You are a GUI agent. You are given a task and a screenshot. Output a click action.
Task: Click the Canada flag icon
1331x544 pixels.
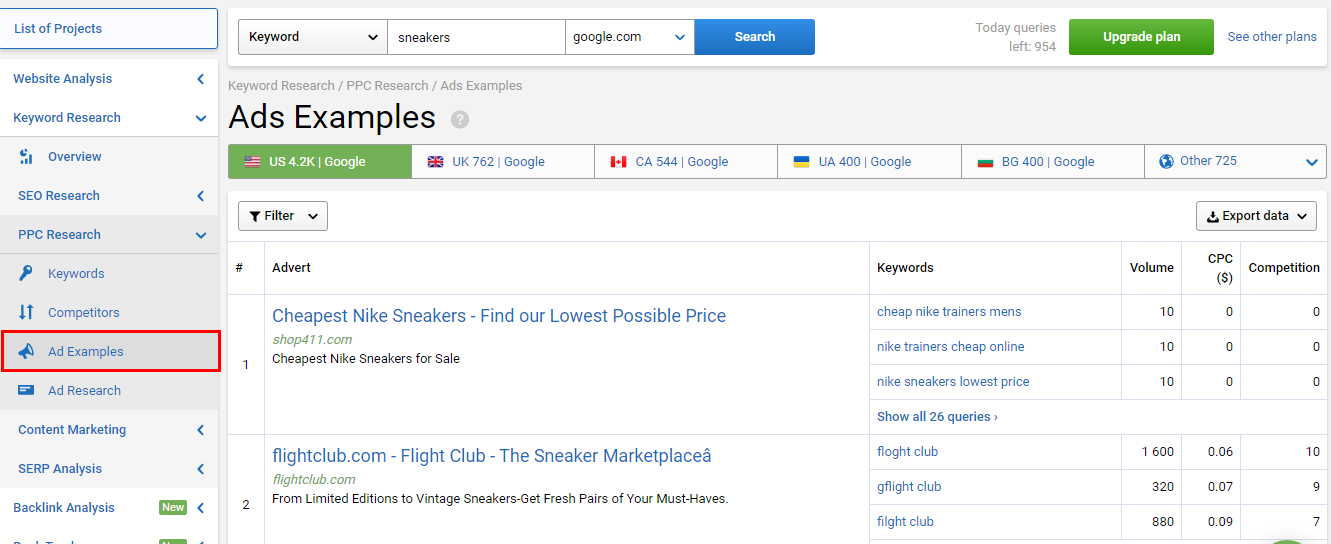618,162
